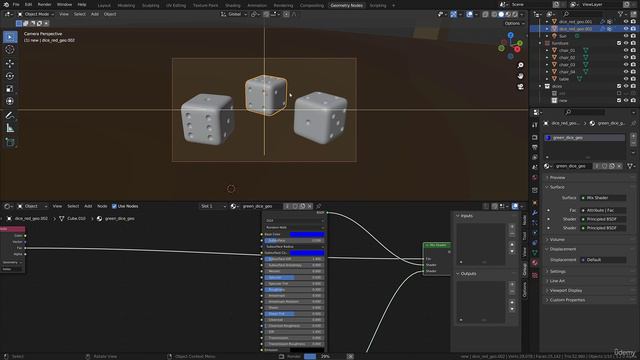Expand the Settings panel
This screenshot has height=360, width=640.
click(x=557, y=271)
